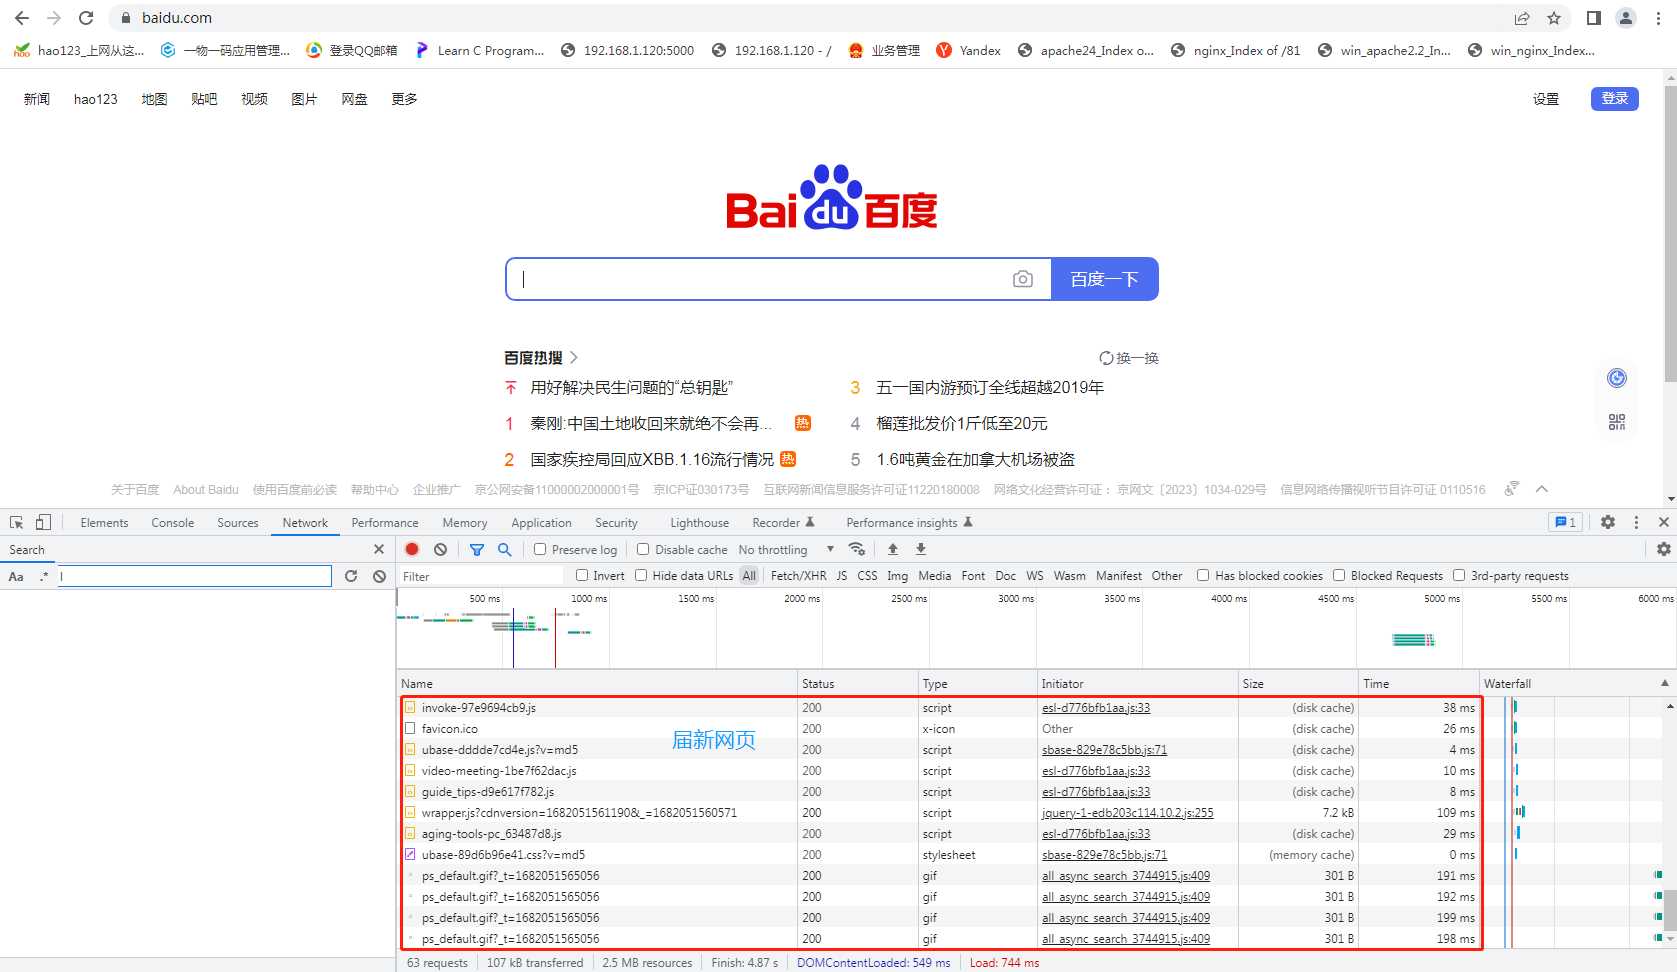
Task: Check Hide data URLs checkbox
Action: [641, 575]
